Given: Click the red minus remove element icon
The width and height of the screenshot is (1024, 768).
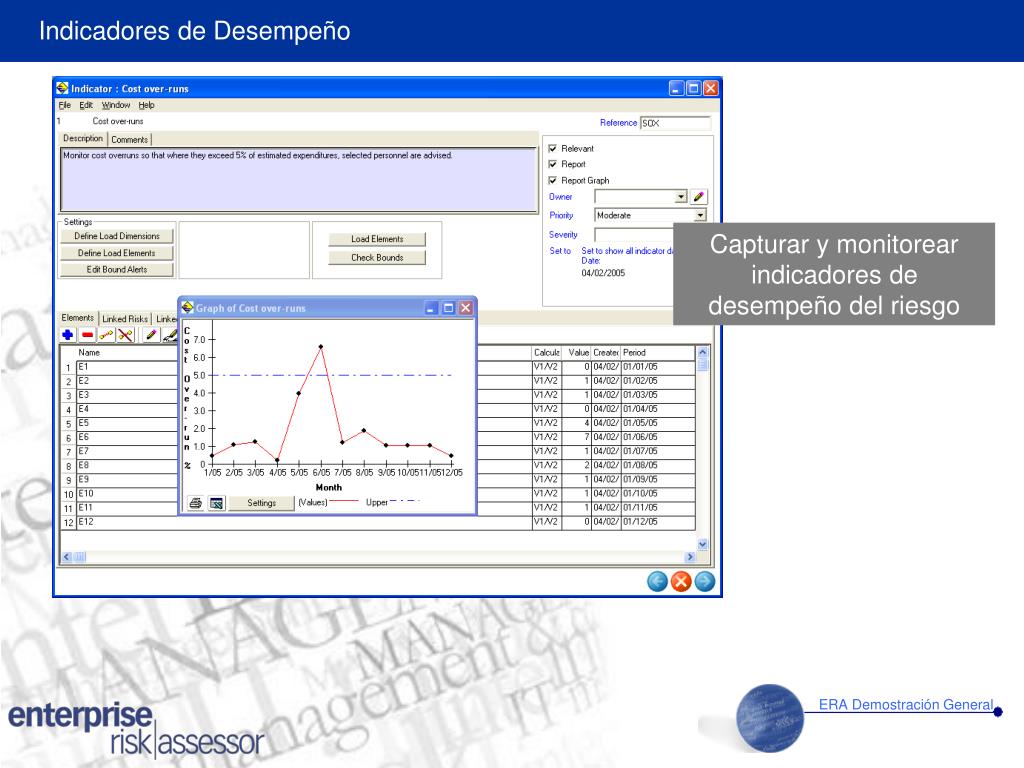Looking at the screenshot, I should pyautogui.click(x=87, y=335).
